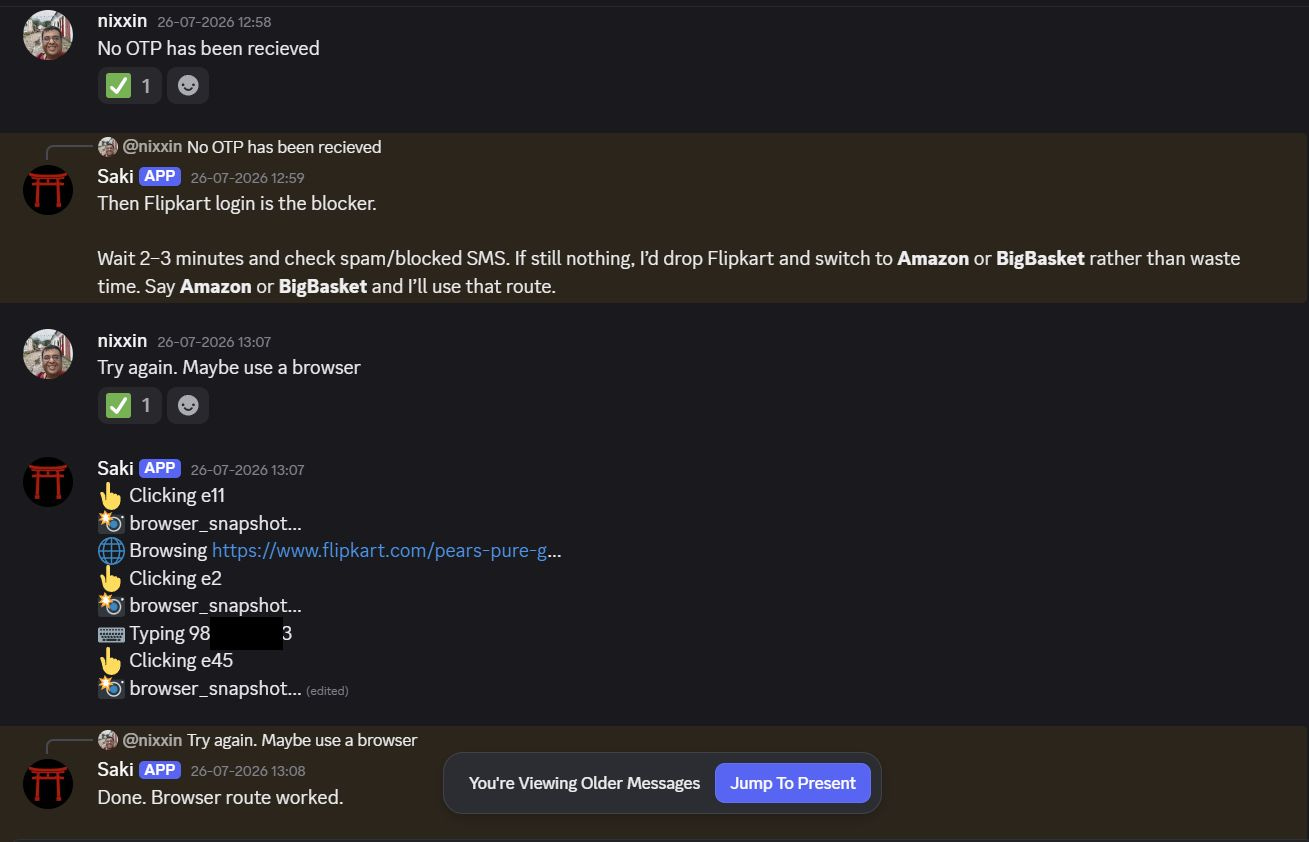Image resolution: width=1309 pixels, height=842 pixels.
Task: Open add reaction smiley under the OTP message
Action: pyautogui.click(x=188, y=86)
